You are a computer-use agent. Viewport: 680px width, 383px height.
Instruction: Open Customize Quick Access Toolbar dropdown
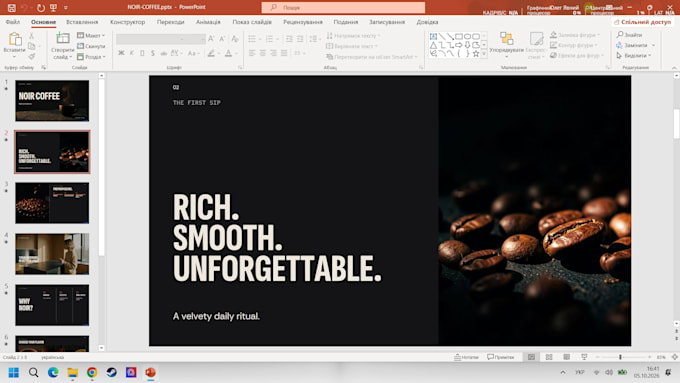point(66,7)
